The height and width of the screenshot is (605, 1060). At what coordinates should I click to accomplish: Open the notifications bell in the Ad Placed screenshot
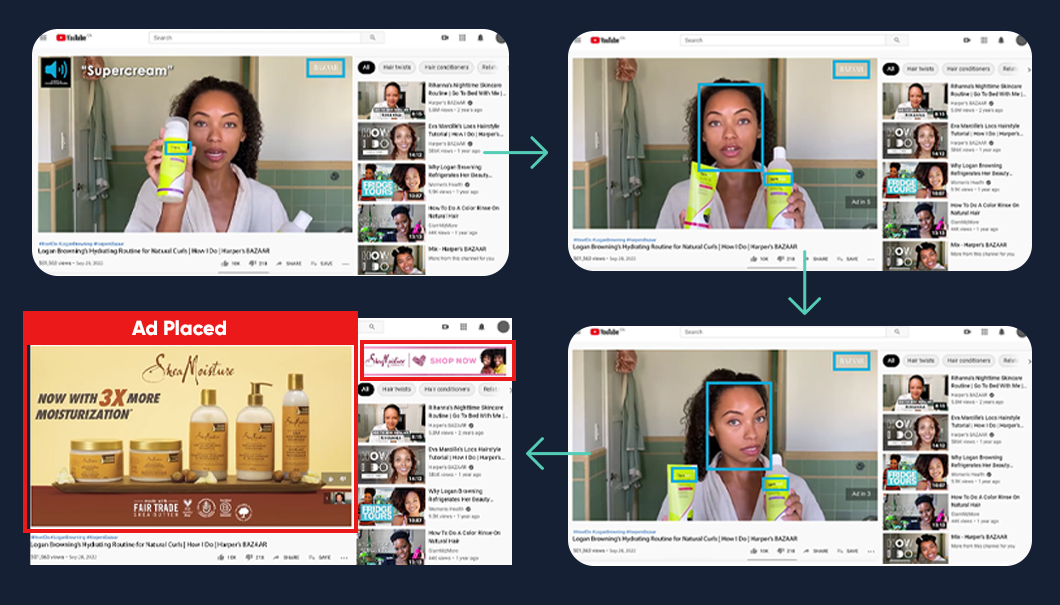pos(481,327)
